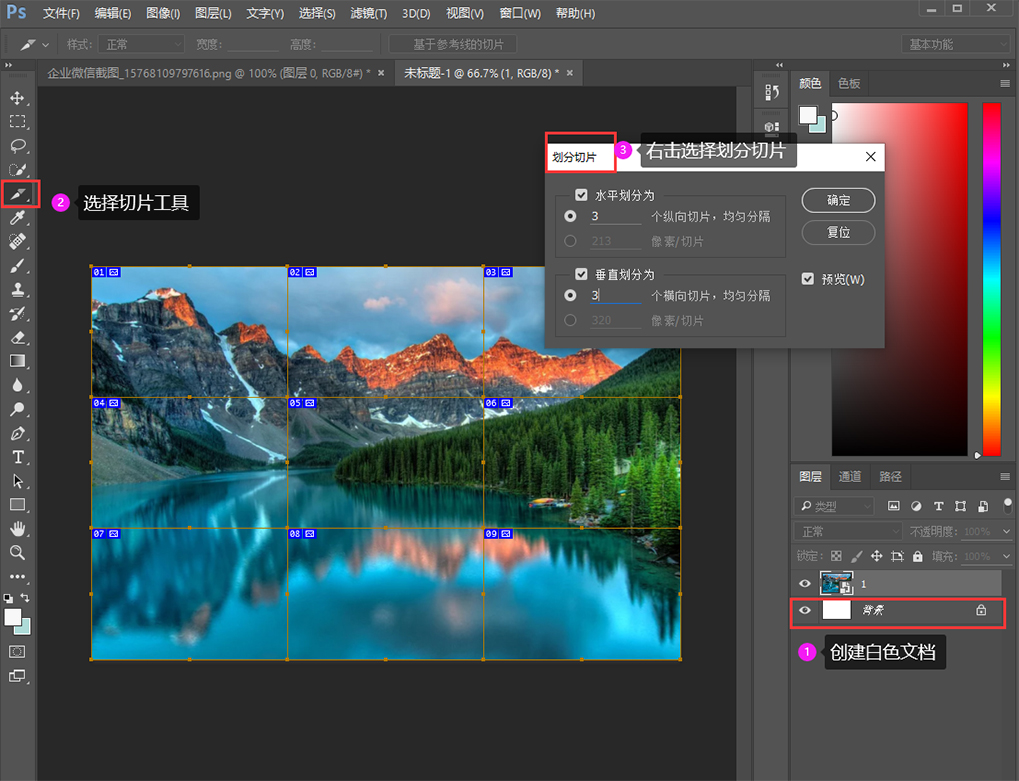Uncheck the 垂直划分为 checkbox
The width and height of the screenshot is (1019, 781).
click(581, 274)
